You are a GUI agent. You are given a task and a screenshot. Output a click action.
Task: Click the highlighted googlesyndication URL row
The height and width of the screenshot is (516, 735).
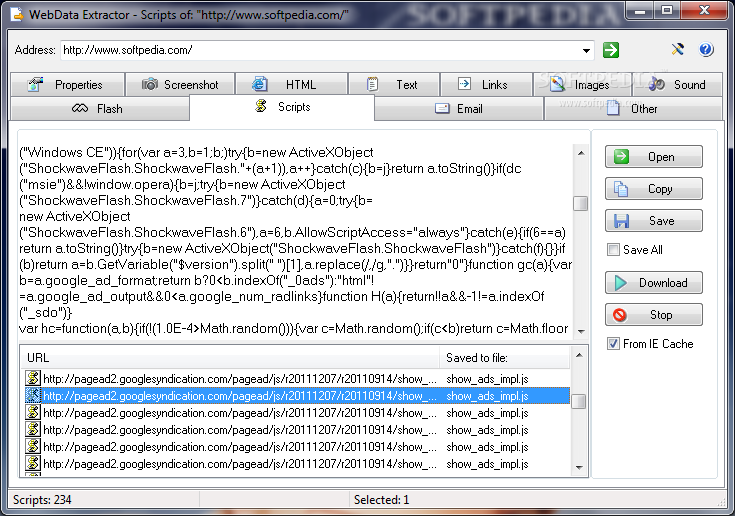click(x=297, y=396)
